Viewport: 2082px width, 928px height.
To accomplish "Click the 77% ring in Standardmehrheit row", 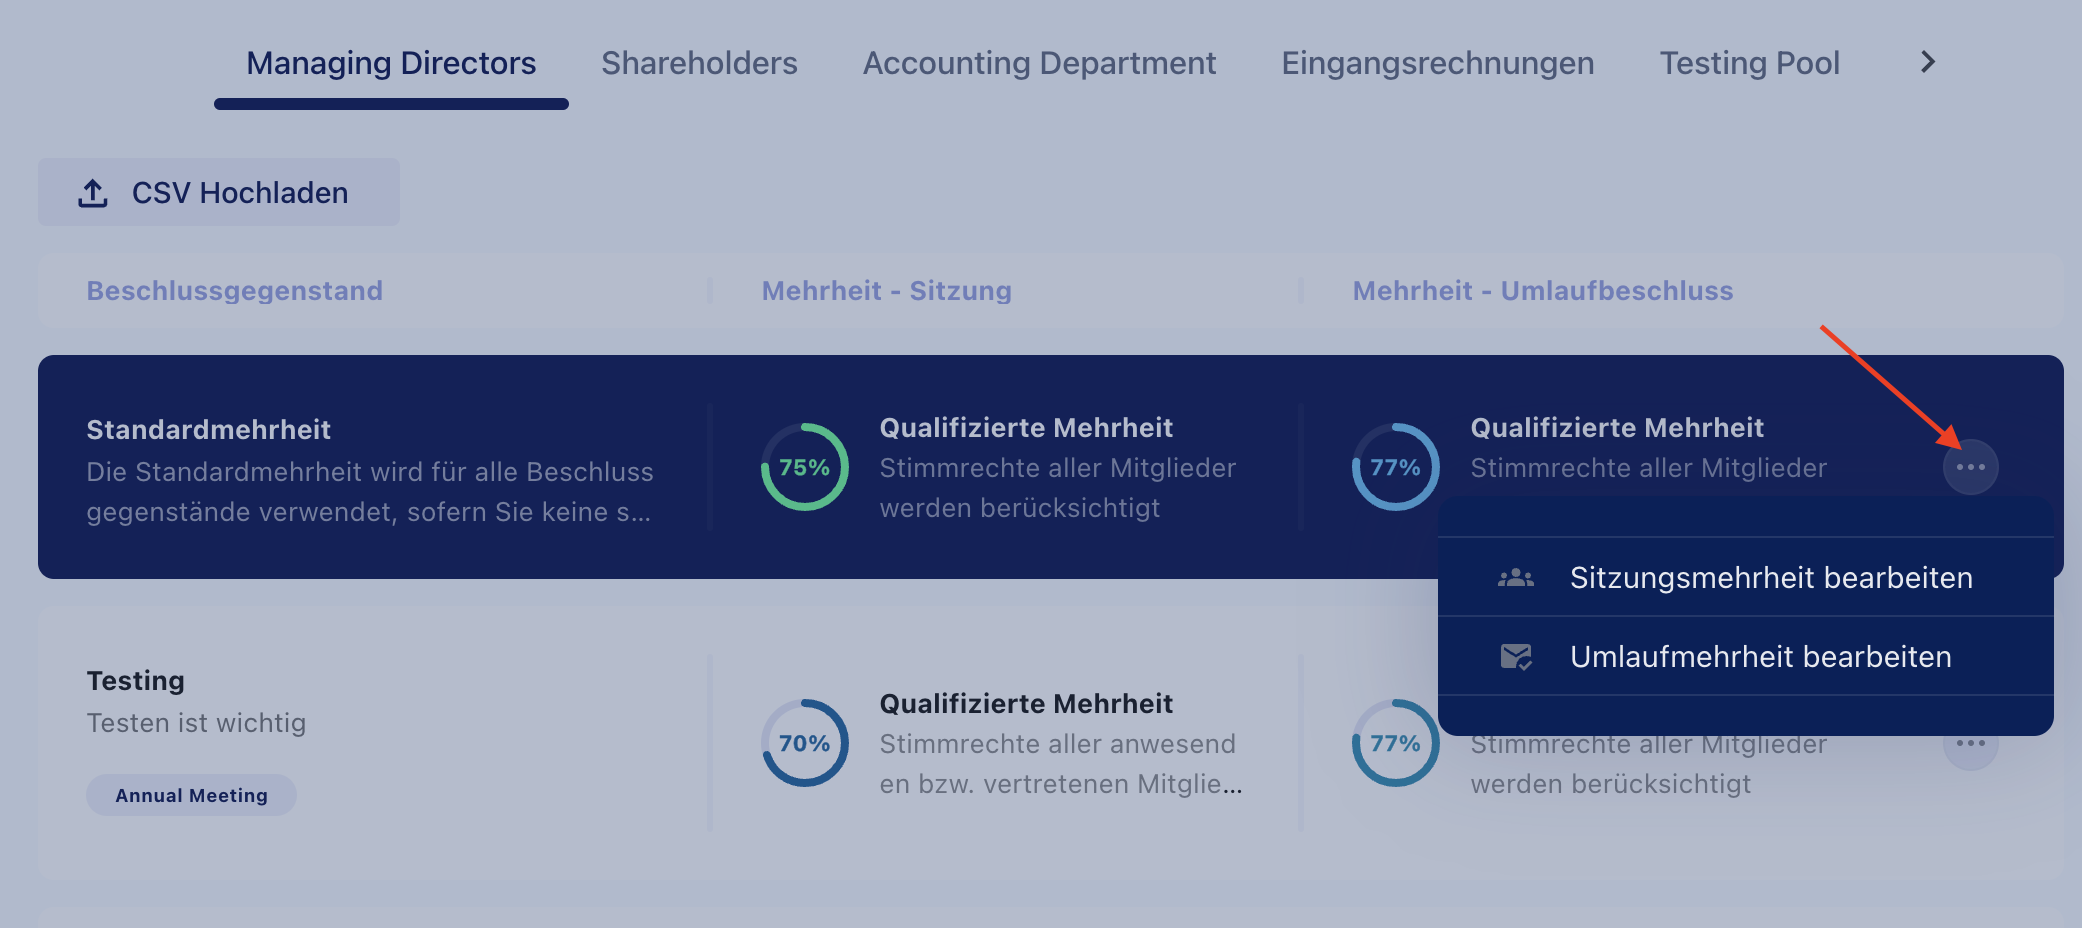I will tap(1395, 467).
